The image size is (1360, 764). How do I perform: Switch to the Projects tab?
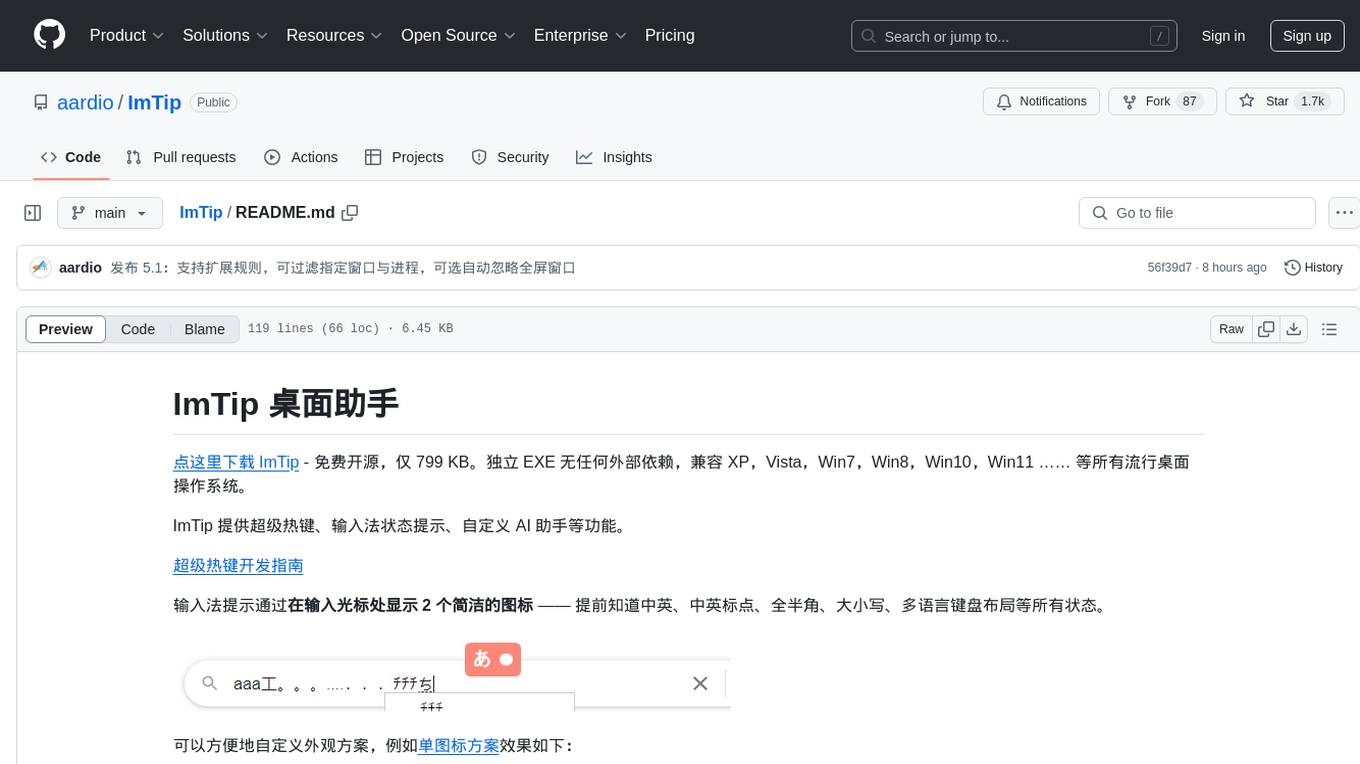pyautogui.click(x=404, y=157)
